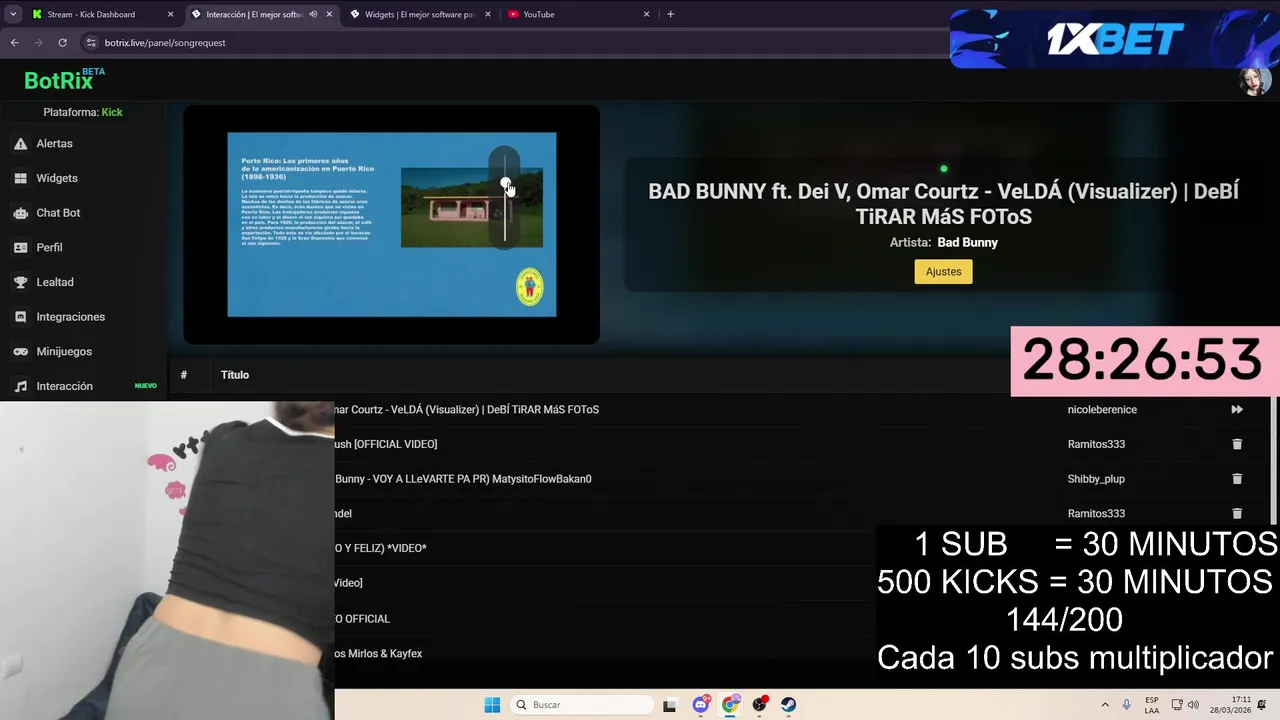Click the Plataforma: Kick label
The width and height of the screenshot is (1280, 720).
point(83,112)
